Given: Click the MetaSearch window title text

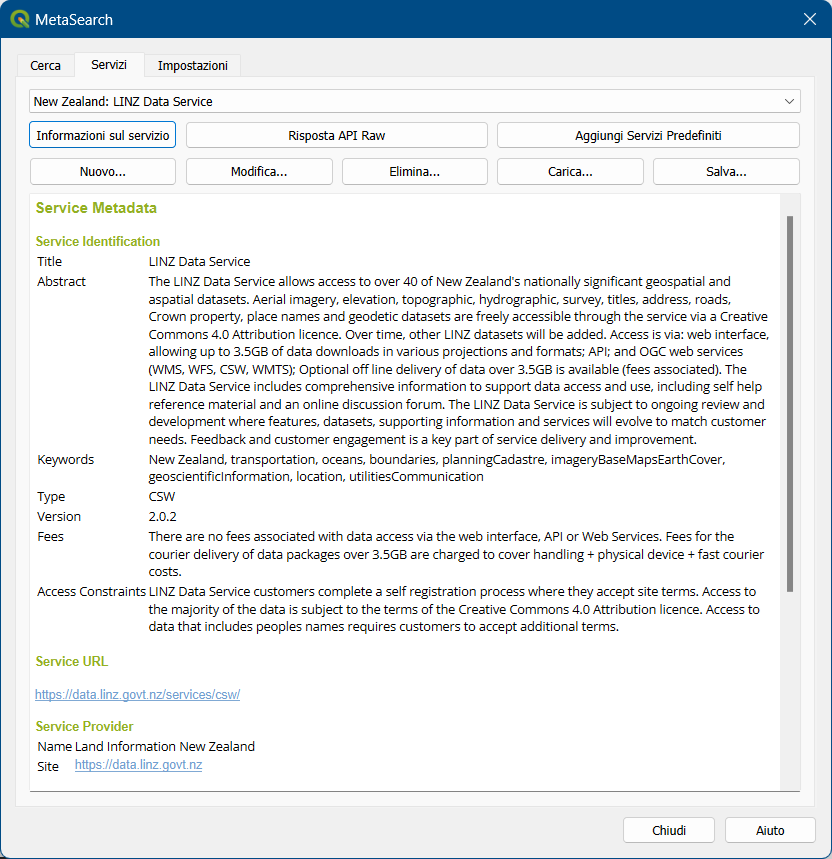Looking at the screenshot, I should coord(74,20).
